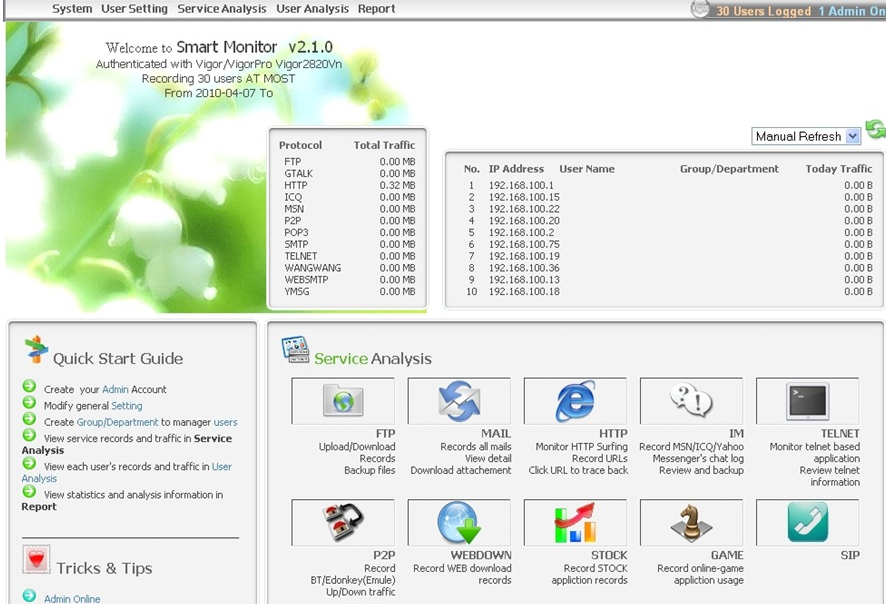The height and width of the screenshot is (604, 886).
Task: Click the Quick Start Guide signpost icon
Action: pyautogui.click(x=36, y=349)
